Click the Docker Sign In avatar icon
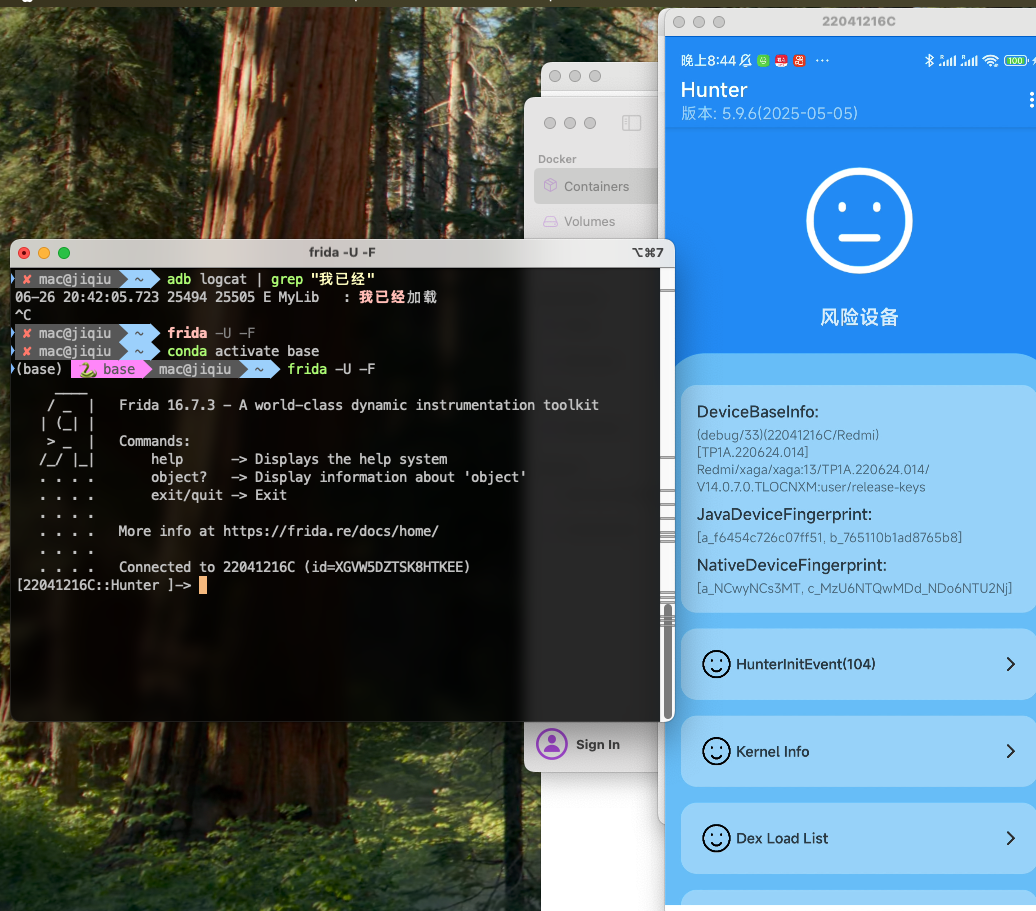 (551, 744)
